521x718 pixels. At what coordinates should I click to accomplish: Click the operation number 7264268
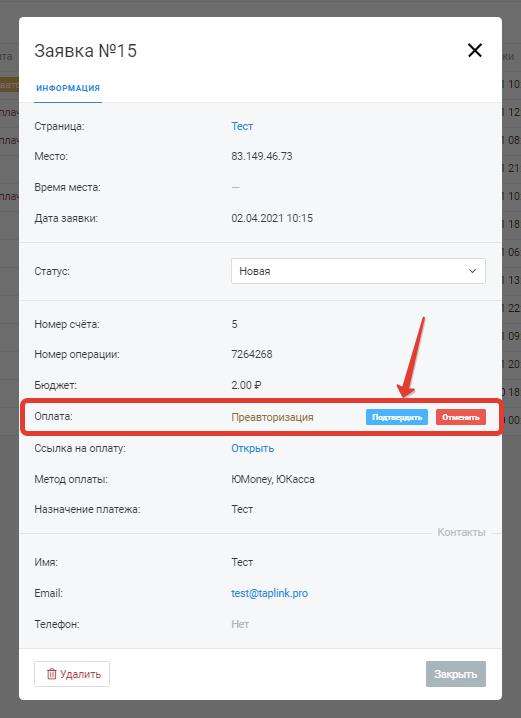(252, 354)
